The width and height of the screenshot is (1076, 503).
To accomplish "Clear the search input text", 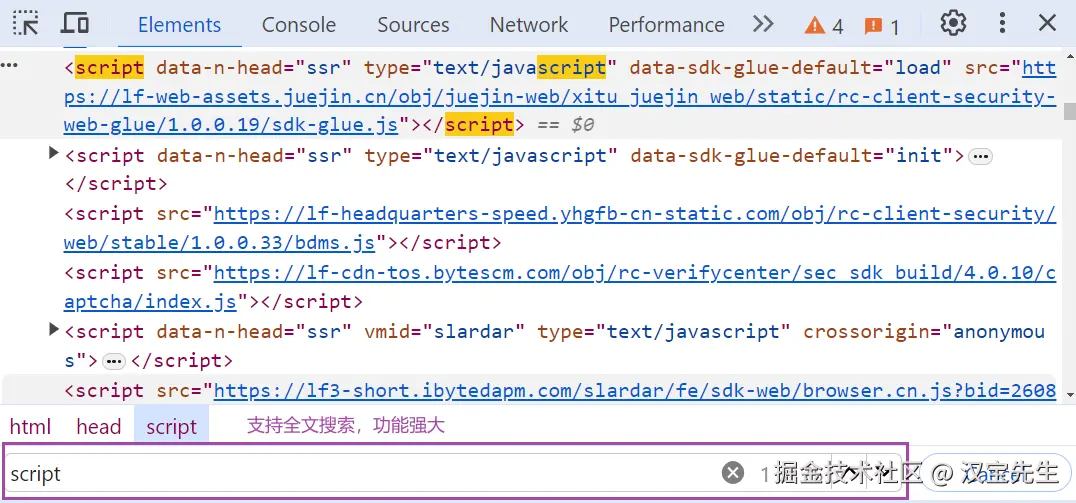I will [733, 473].
